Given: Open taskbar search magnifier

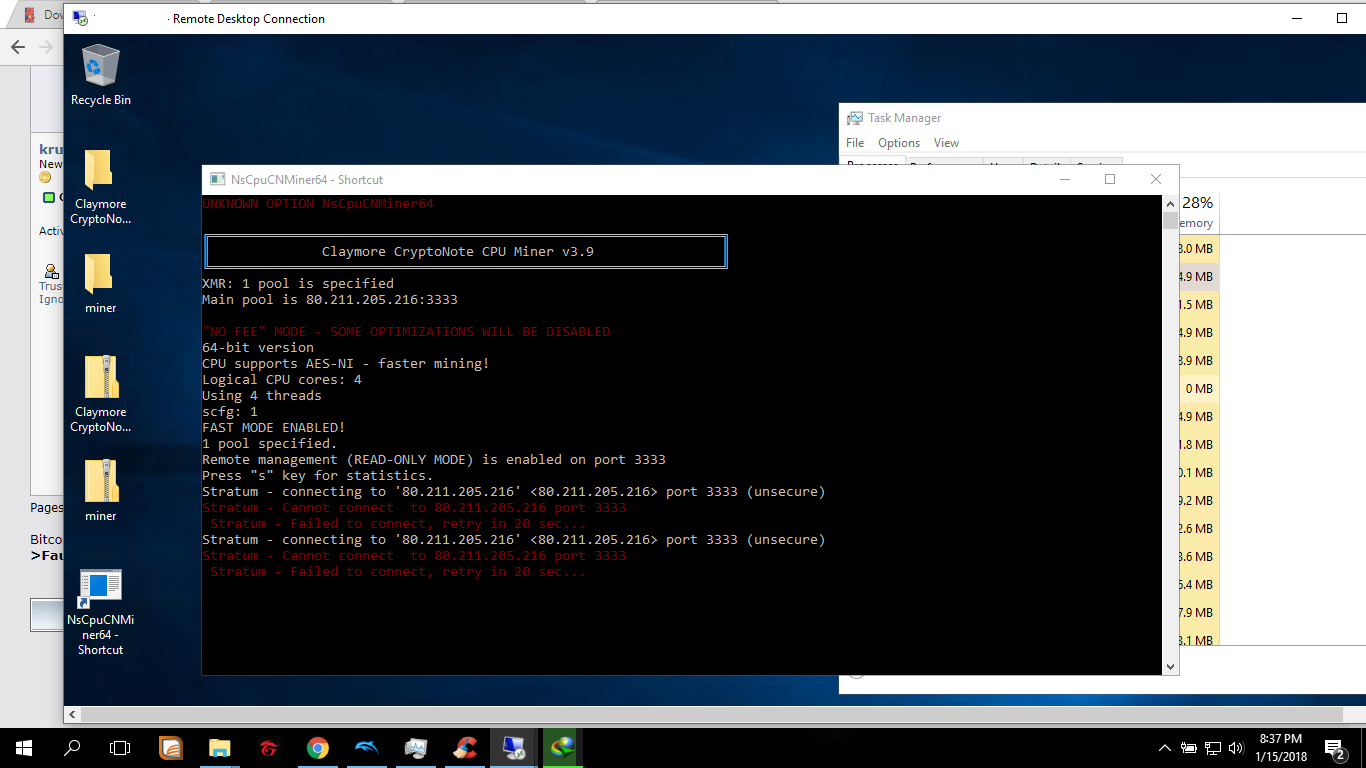Looking at the screenshot, I should pyautogui.click(x=72, y=747).
